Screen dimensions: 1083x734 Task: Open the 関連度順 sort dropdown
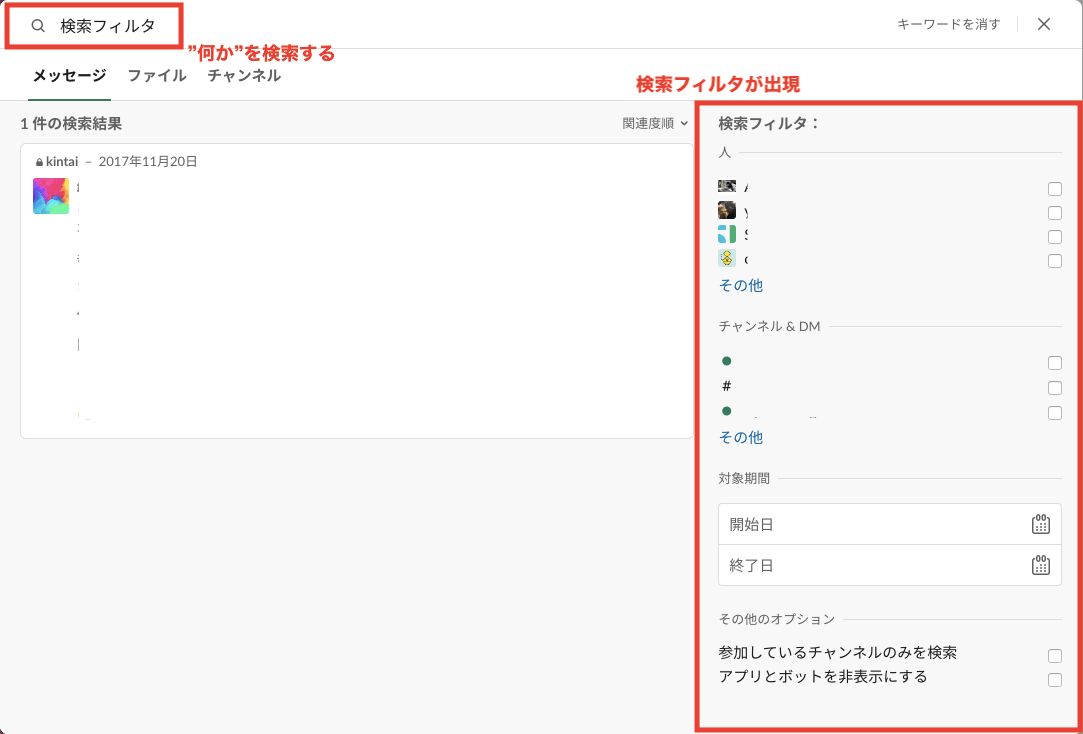(655, 124)
